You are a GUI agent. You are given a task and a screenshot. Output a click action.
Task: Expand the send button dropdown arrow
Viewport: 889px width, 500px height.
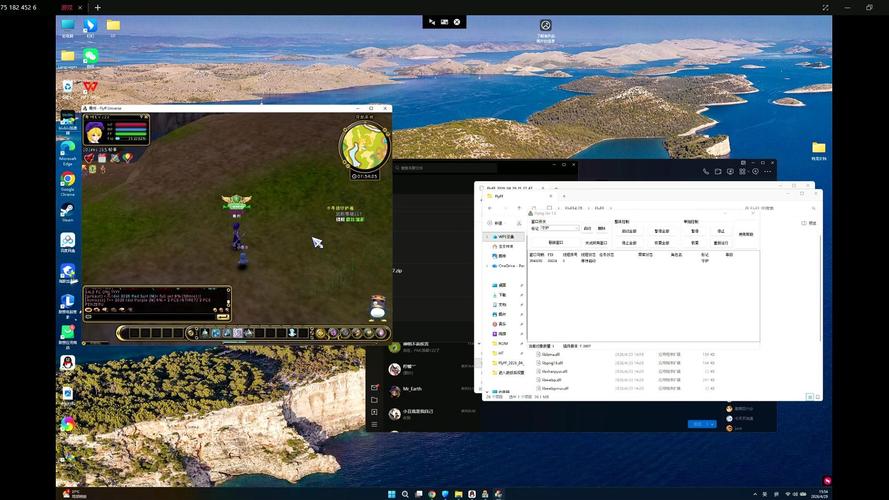pos(711,424)
